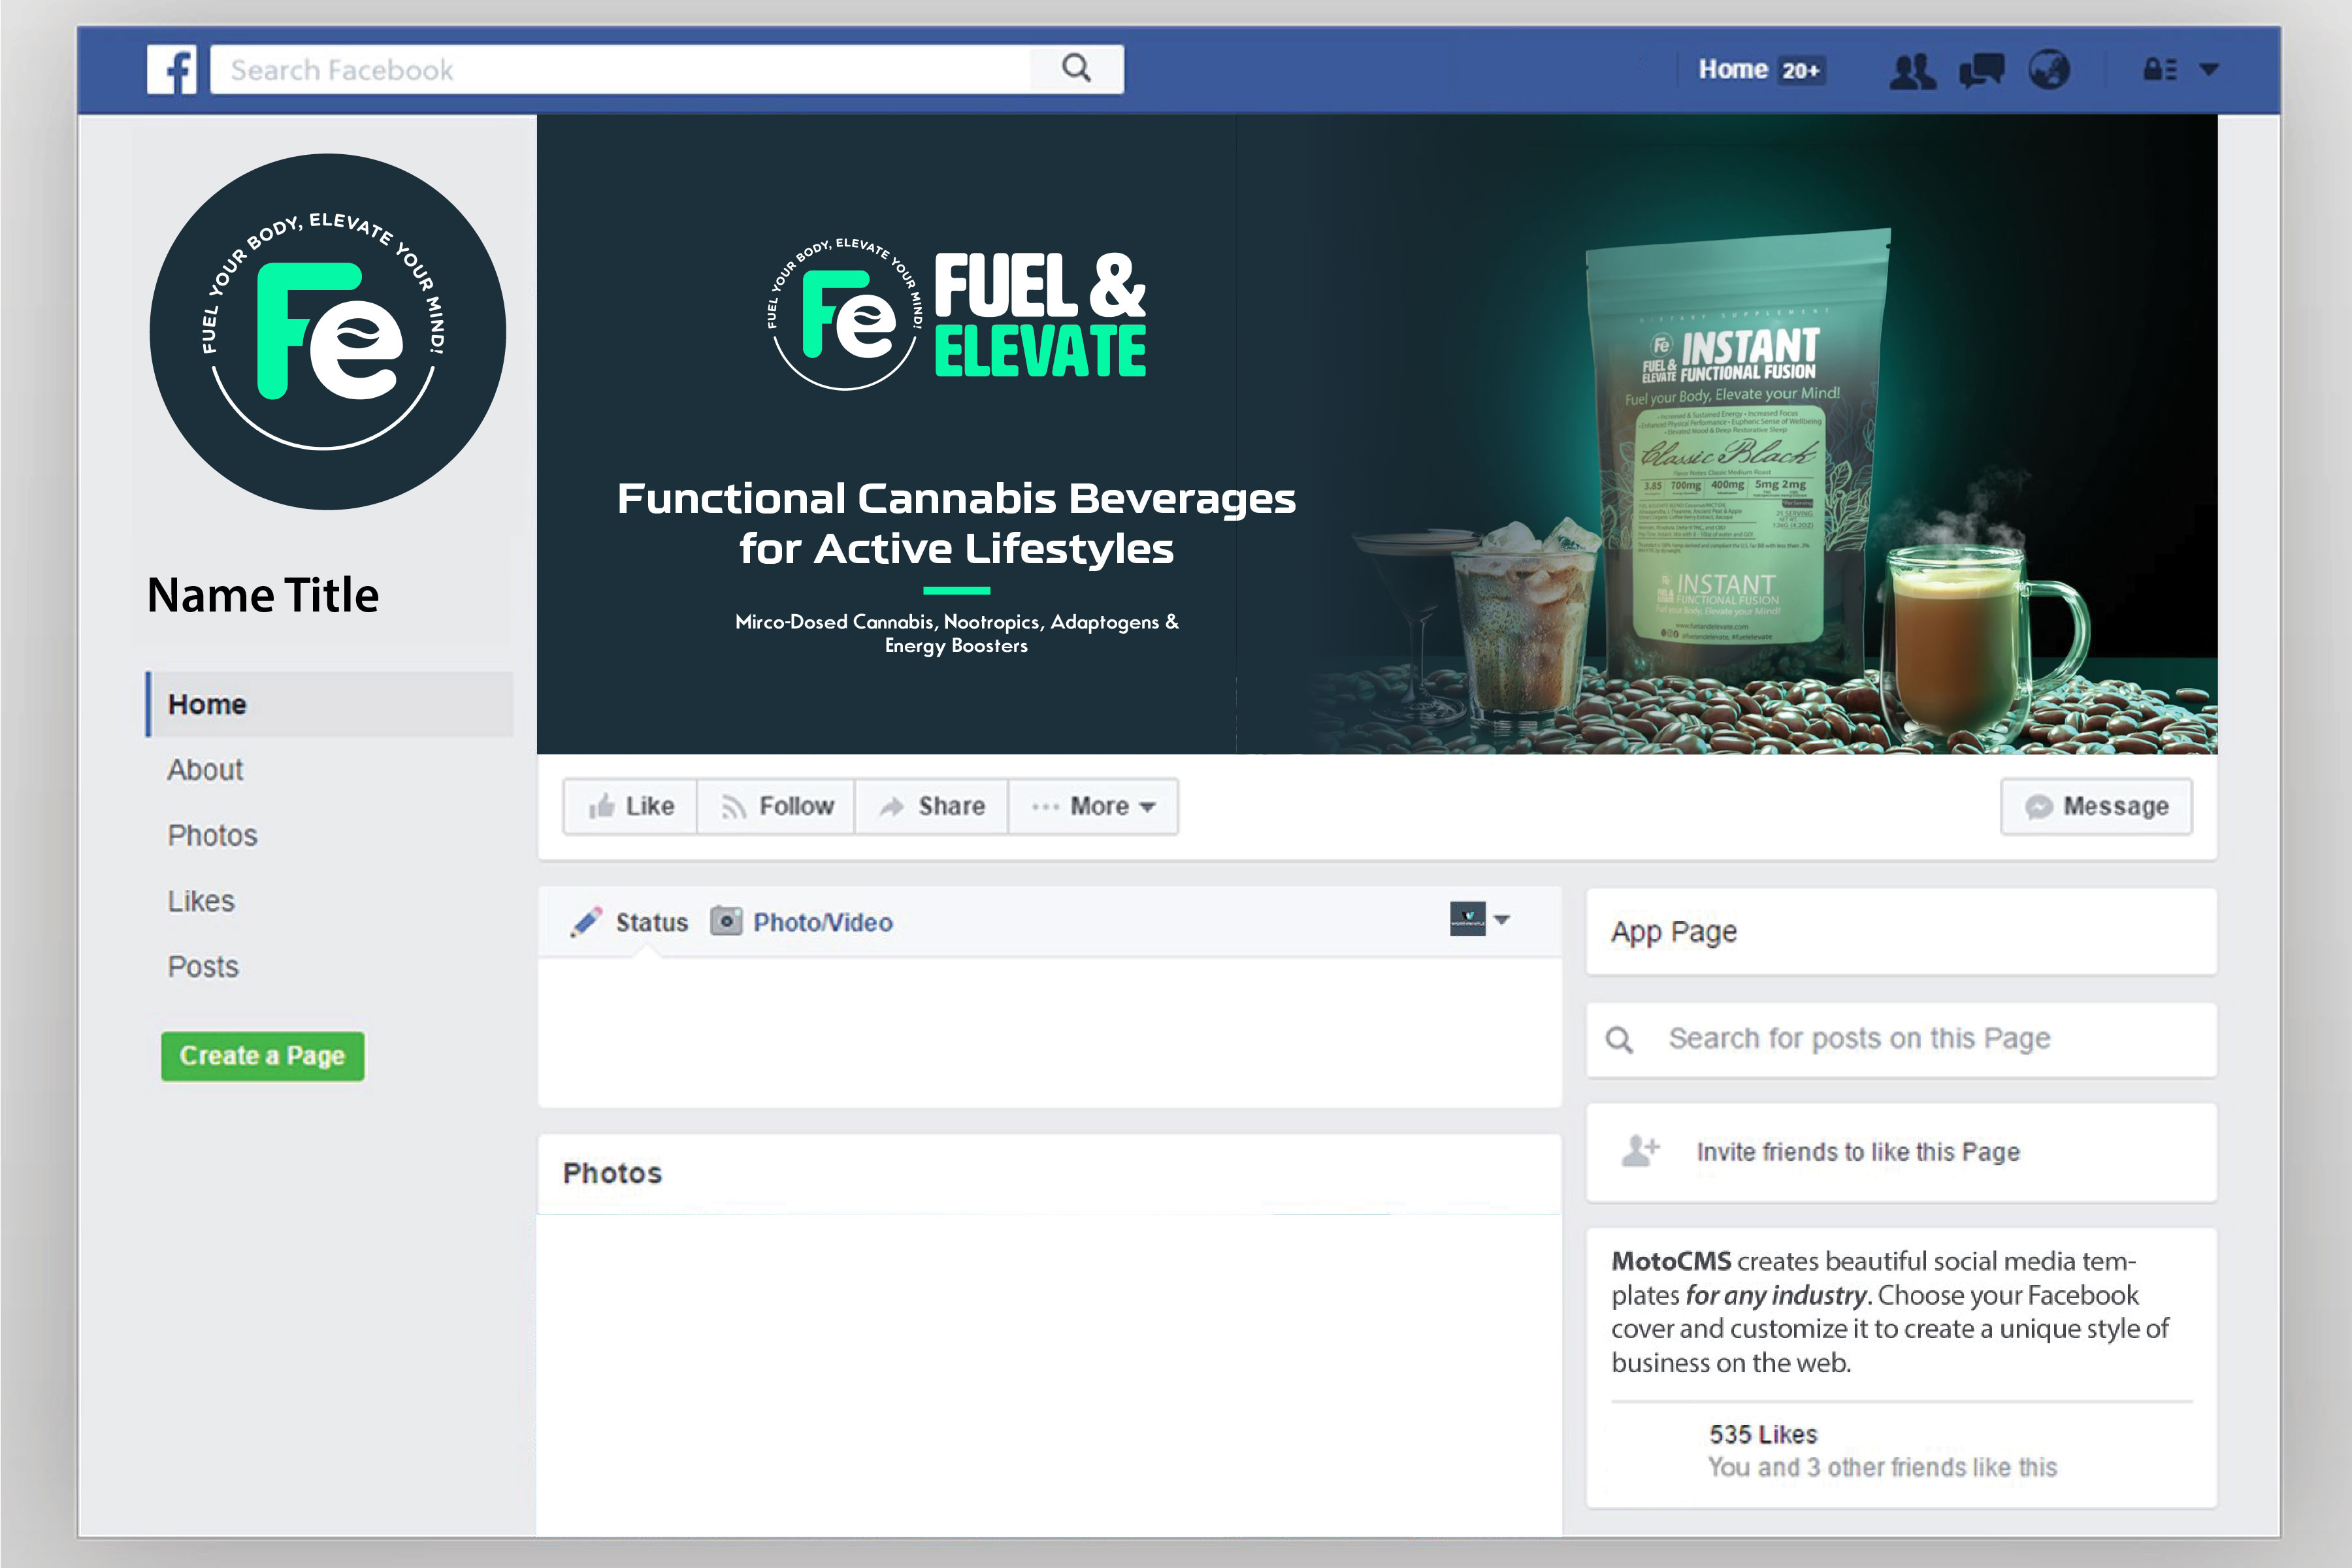2352x1568 pixels.
Task: Click the Fe circular profile picture
Action: click(x=327, y=331)
